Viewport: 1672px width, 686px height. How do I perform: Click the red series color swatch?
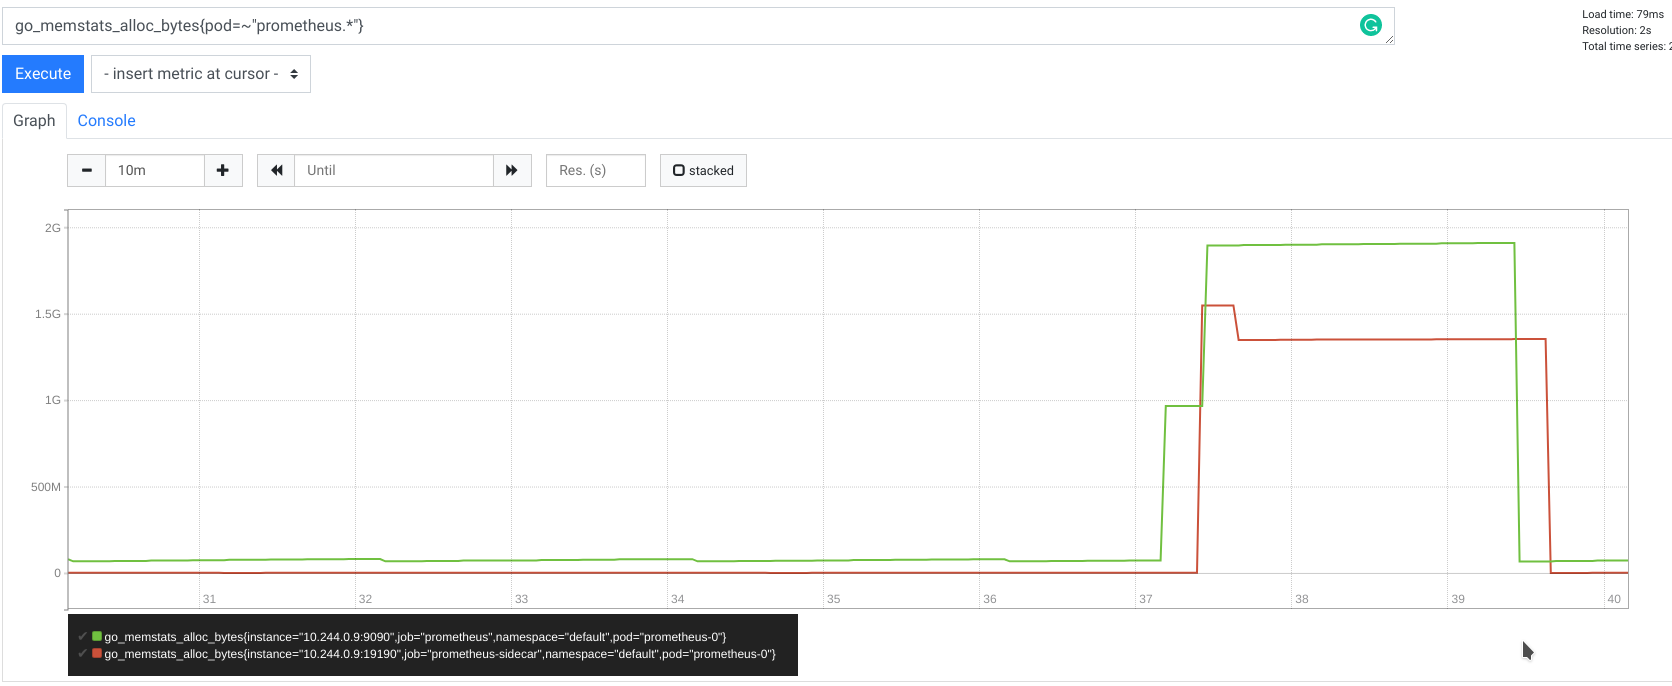[x=97, y=653]
